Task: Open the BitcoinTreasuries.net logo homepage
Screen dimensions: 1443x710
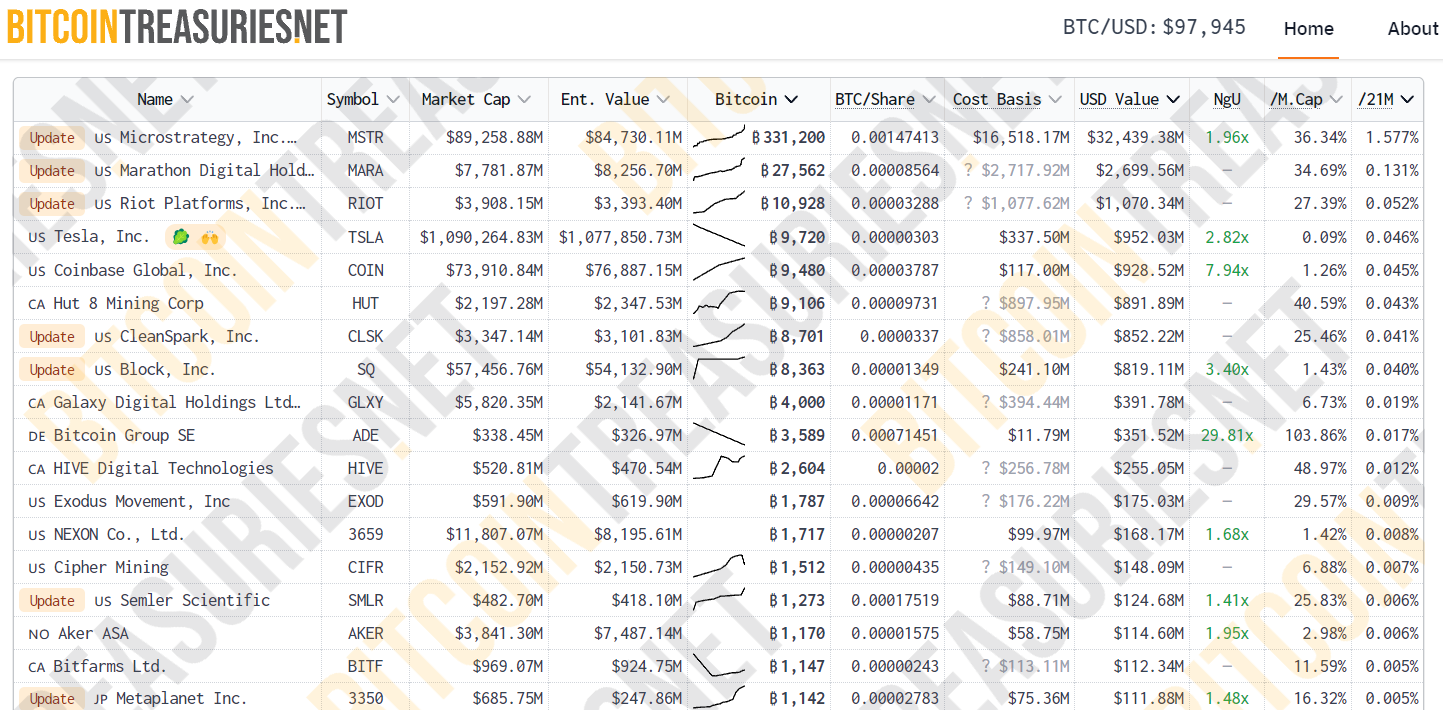Action: point(177,26)
